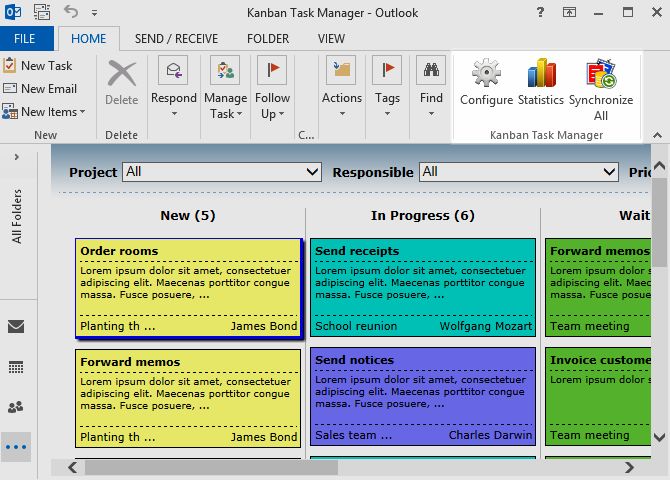Select the green Invoice customers card
This screenshot has width=670, height=480.
(x=598, y=396)
